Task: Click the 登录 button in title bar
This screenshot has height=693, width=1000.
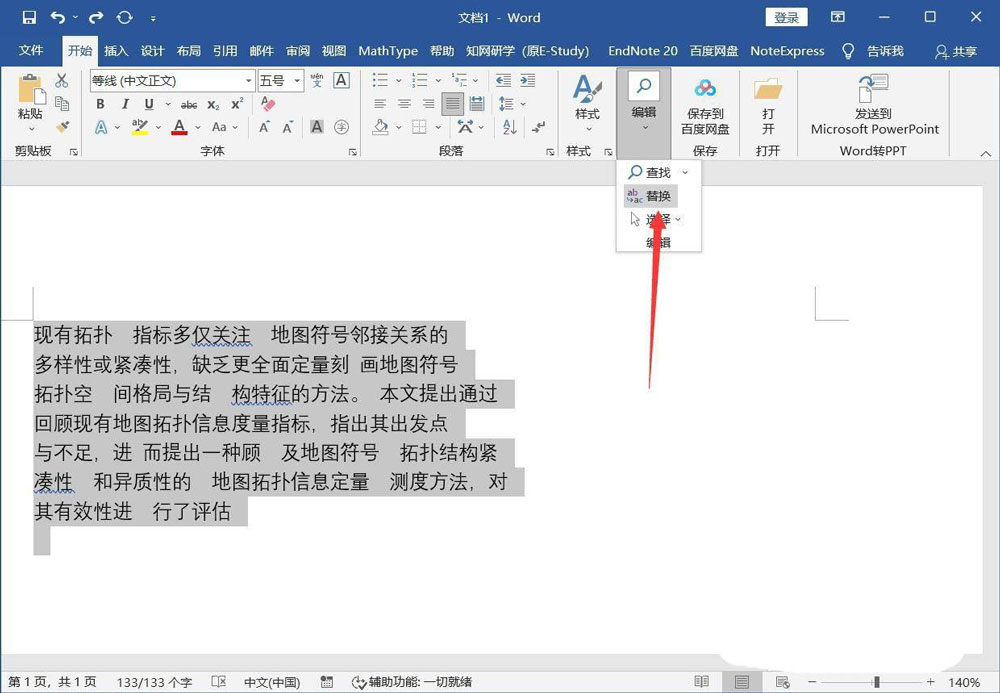Action: (787, 17)
